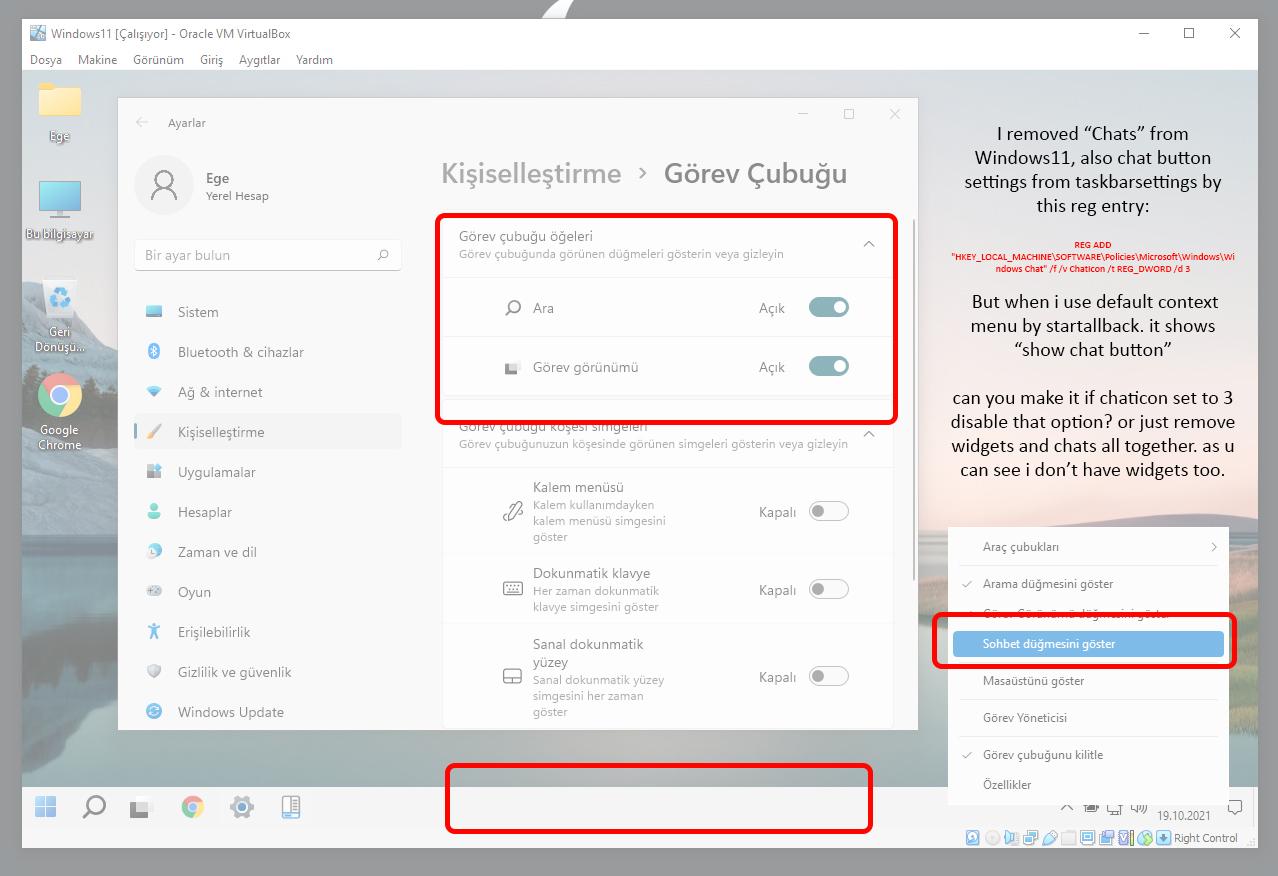Choose Görev Yöneticisi from the context menu
1278x876 pixels.
click(1088, 718)
